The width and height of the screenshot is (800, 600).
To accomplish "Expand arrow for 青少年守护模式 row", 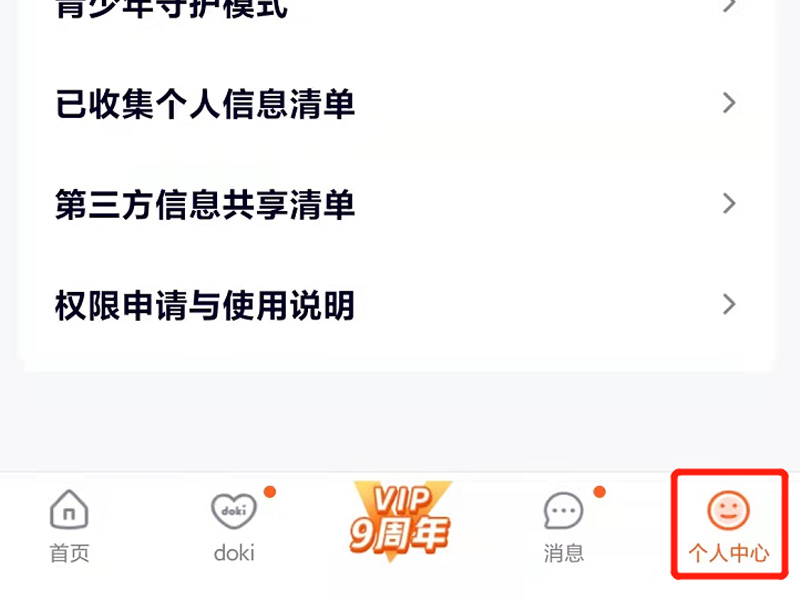I will pyautogui.click(x=730, y=6).
